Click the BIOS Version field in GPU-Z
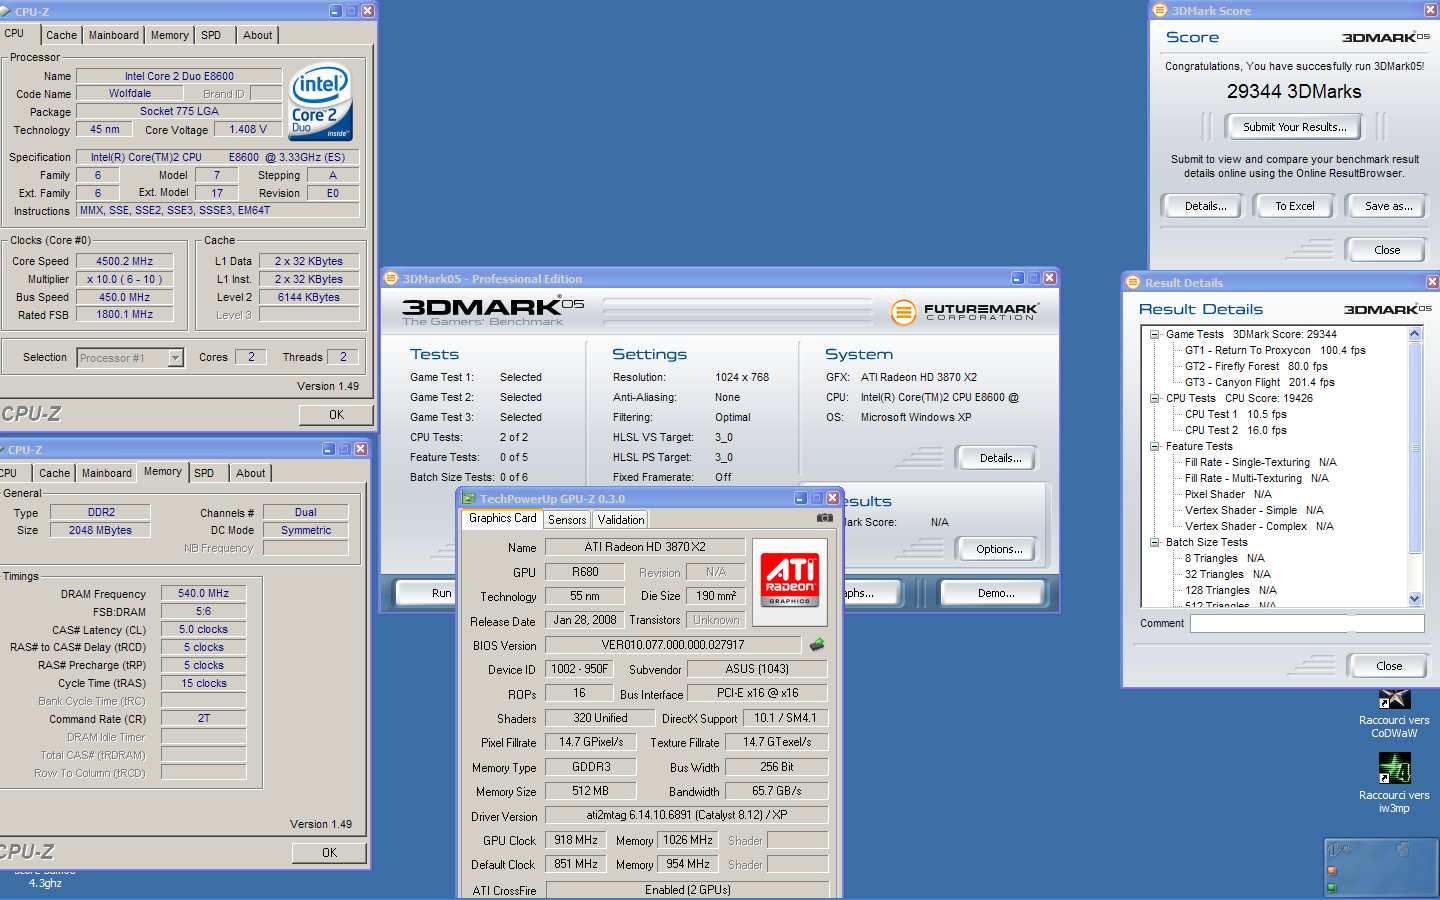Viewport: 1440px width, 900px height. click(673, 645)
